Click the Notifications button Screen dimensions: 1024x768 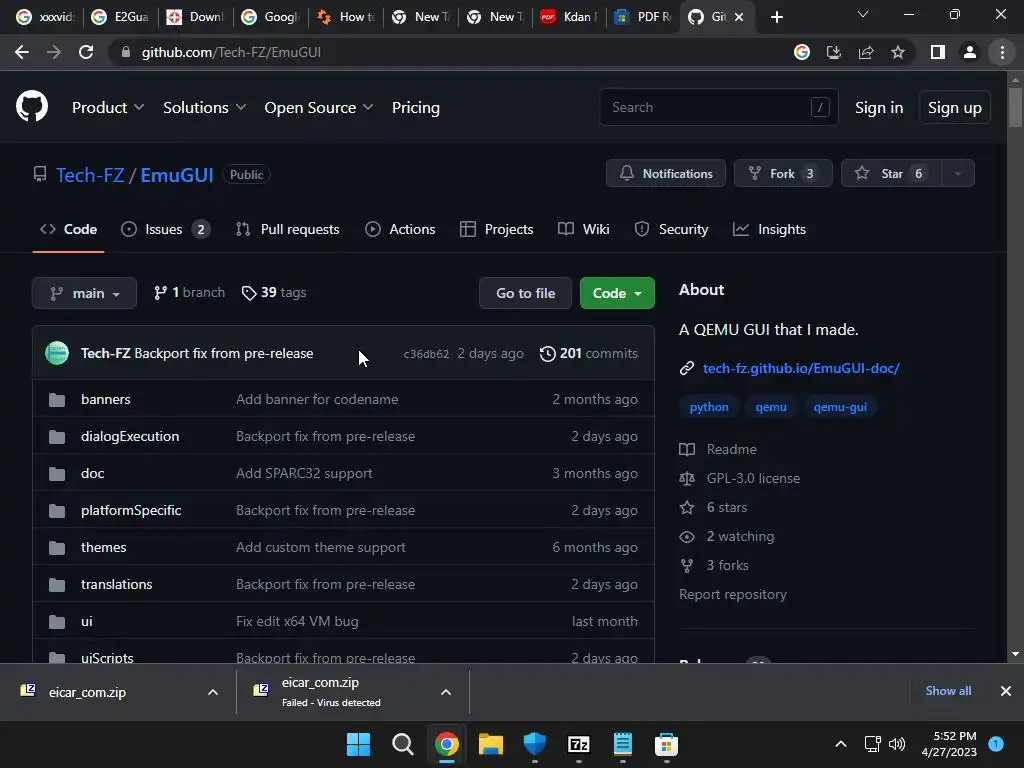665,174
